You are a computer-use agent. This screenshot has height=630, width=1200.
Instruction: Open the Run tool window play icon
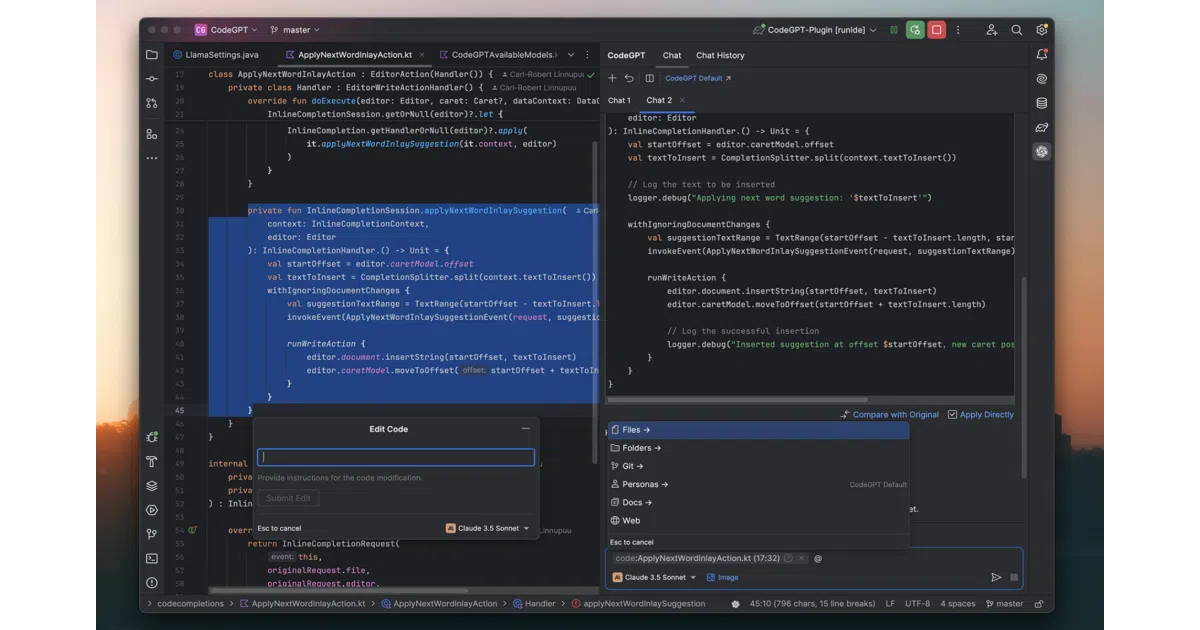[152, 510]
